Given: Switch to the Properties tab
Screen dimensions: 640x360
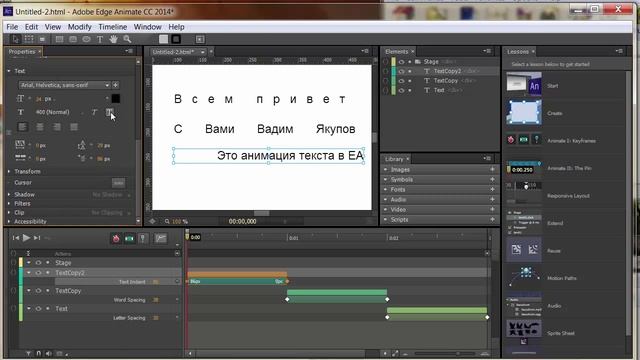Looking at the screenshot, I should click(22, 51).
